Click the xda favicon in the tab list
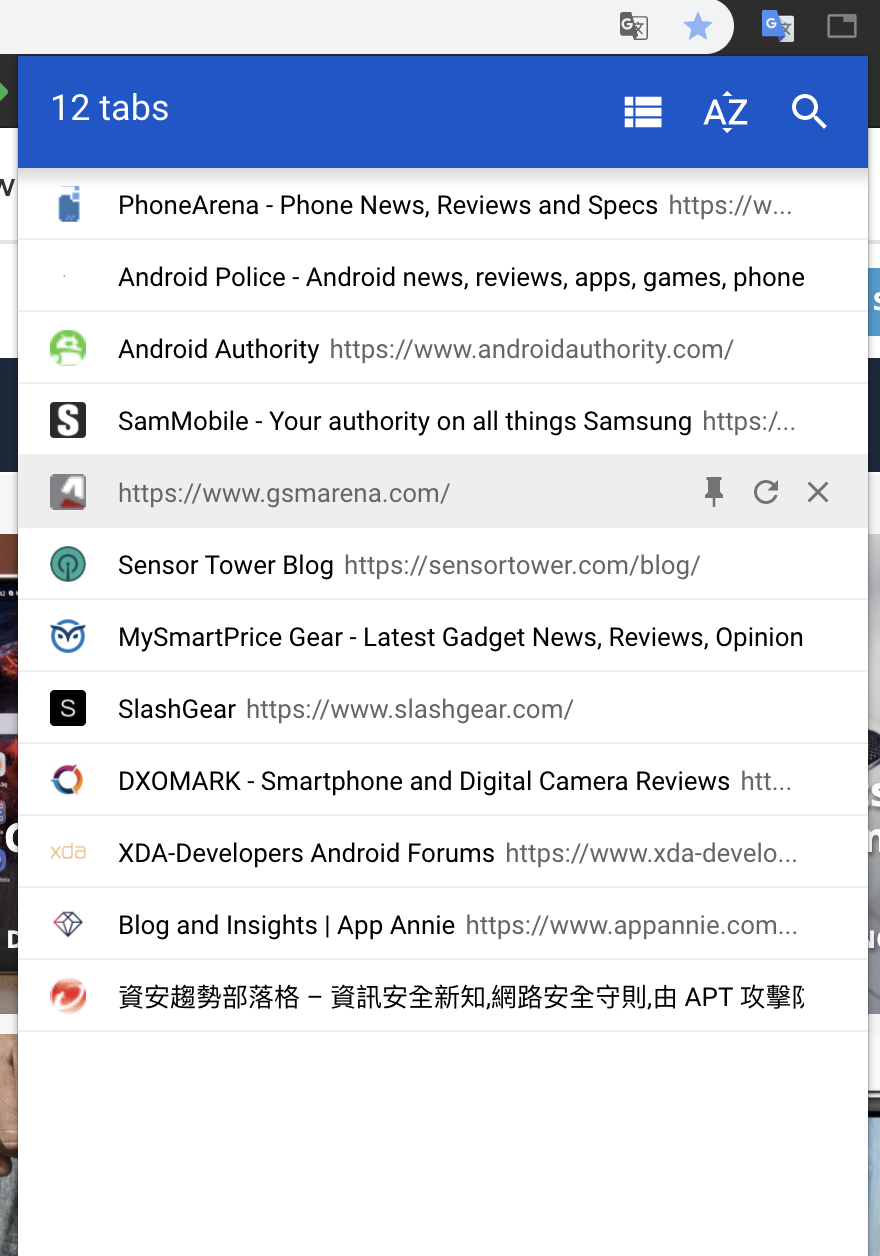 point(68,852)
